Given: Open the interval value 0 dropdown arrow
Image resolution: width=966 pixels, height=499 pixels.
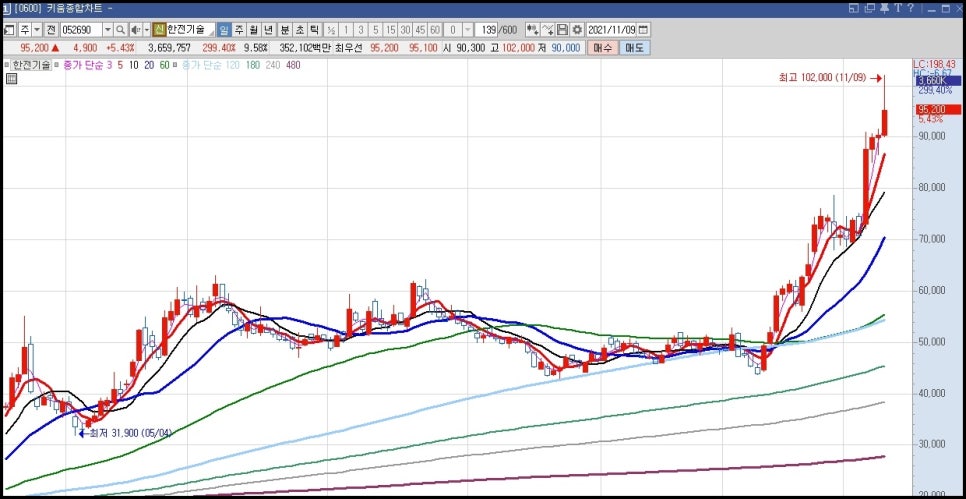Looking at the screenshot, I should 468,30.
